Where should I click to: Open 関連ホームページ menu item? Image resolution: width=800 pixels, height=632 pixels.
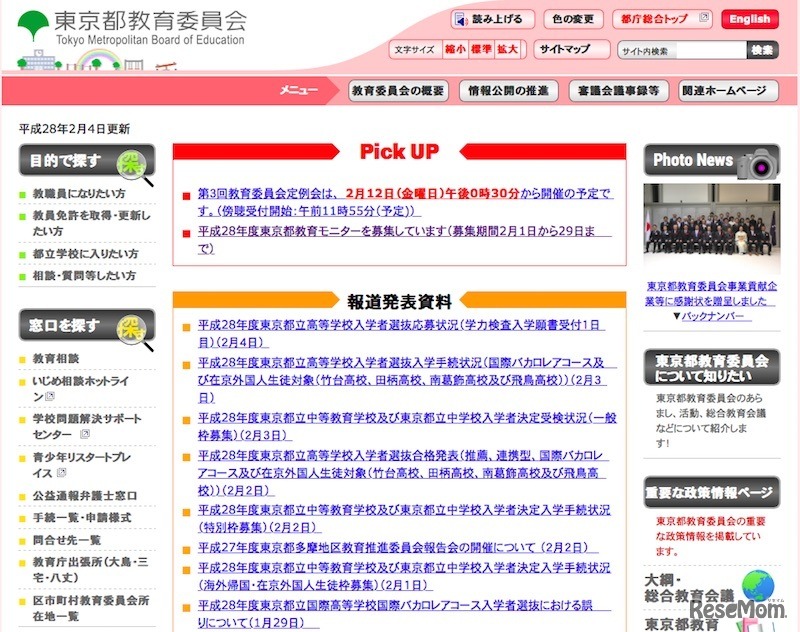click(x=728, y=91)
